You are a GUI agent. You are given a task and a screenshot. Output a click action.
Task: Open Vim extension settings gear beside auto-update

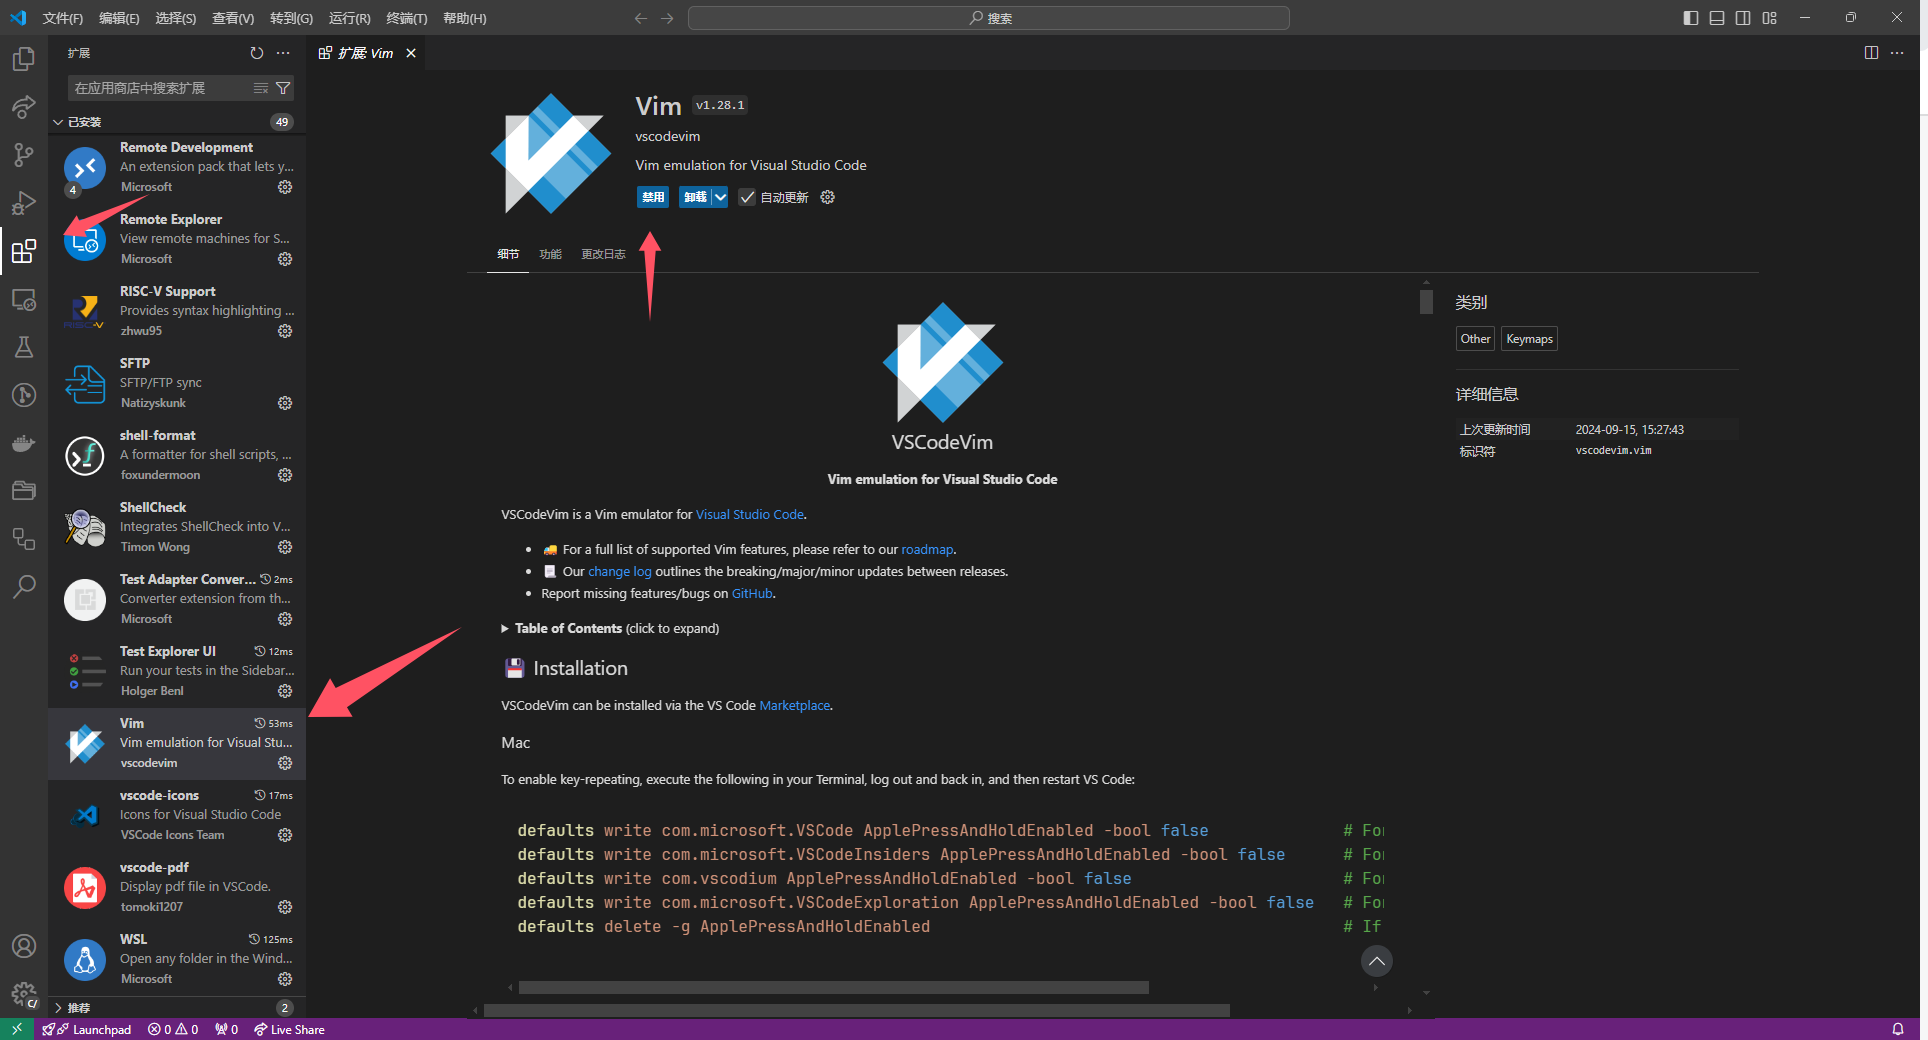coord(827,197)
